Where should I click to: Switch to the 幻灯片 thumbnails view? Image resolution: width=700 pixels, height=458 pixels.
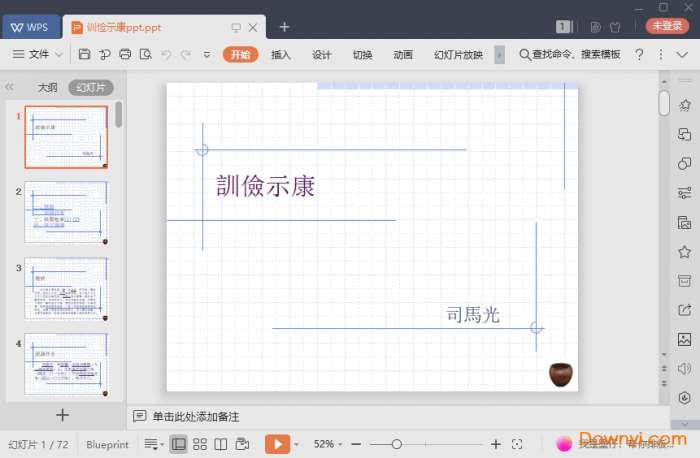pyautogui.click(x=91, y=87)
